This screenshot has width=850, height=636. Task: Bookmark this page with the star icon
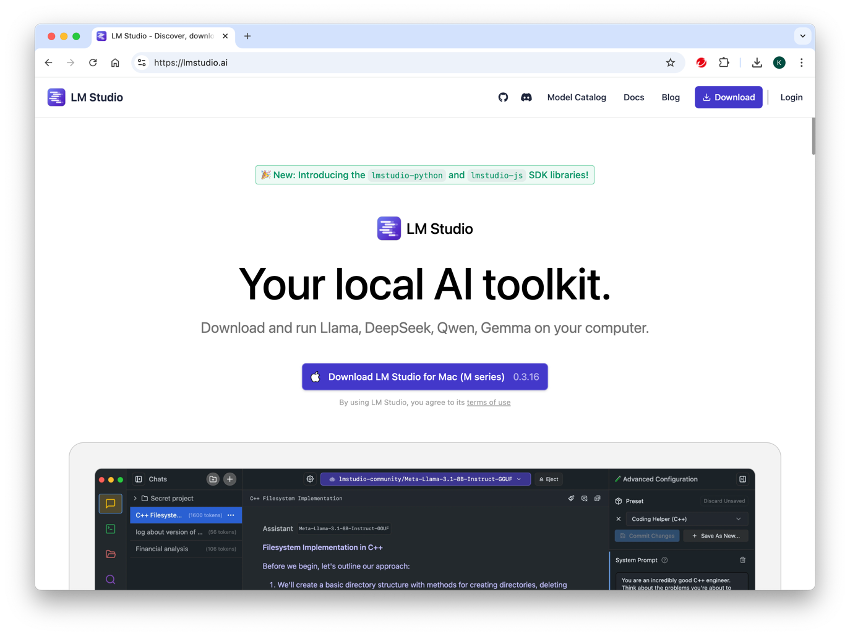(671, 63)
